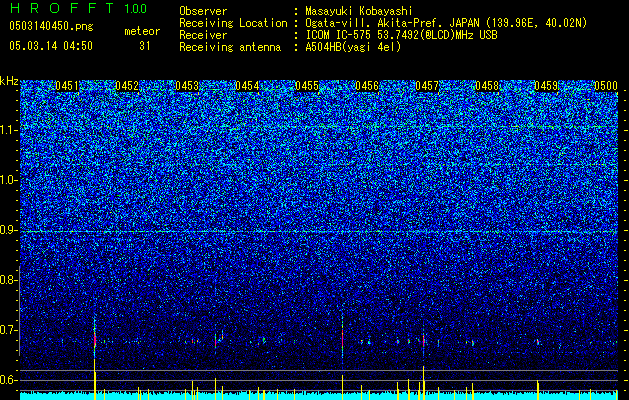Click the 'Observer' label
This screenshot has width=629, height=400.
coord(203,11)
